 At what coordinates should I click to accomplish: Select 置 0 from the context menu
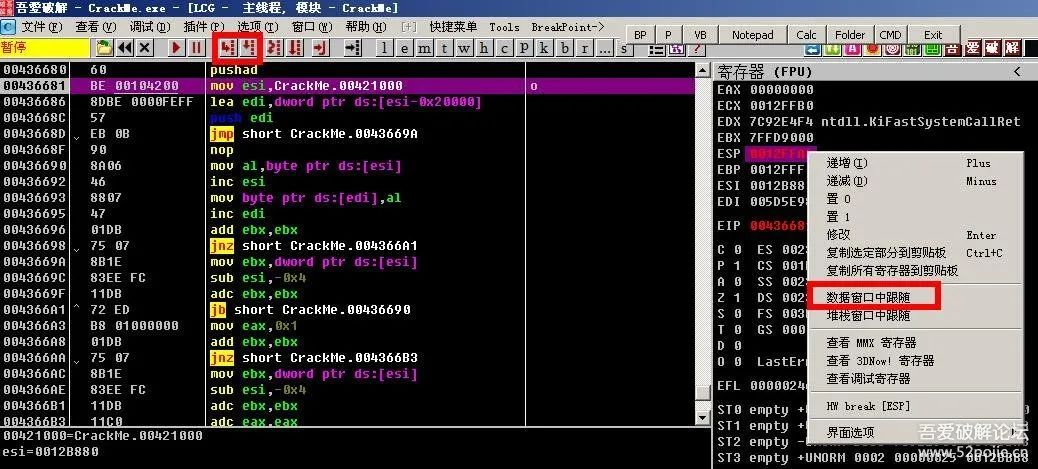pos(916,199)
